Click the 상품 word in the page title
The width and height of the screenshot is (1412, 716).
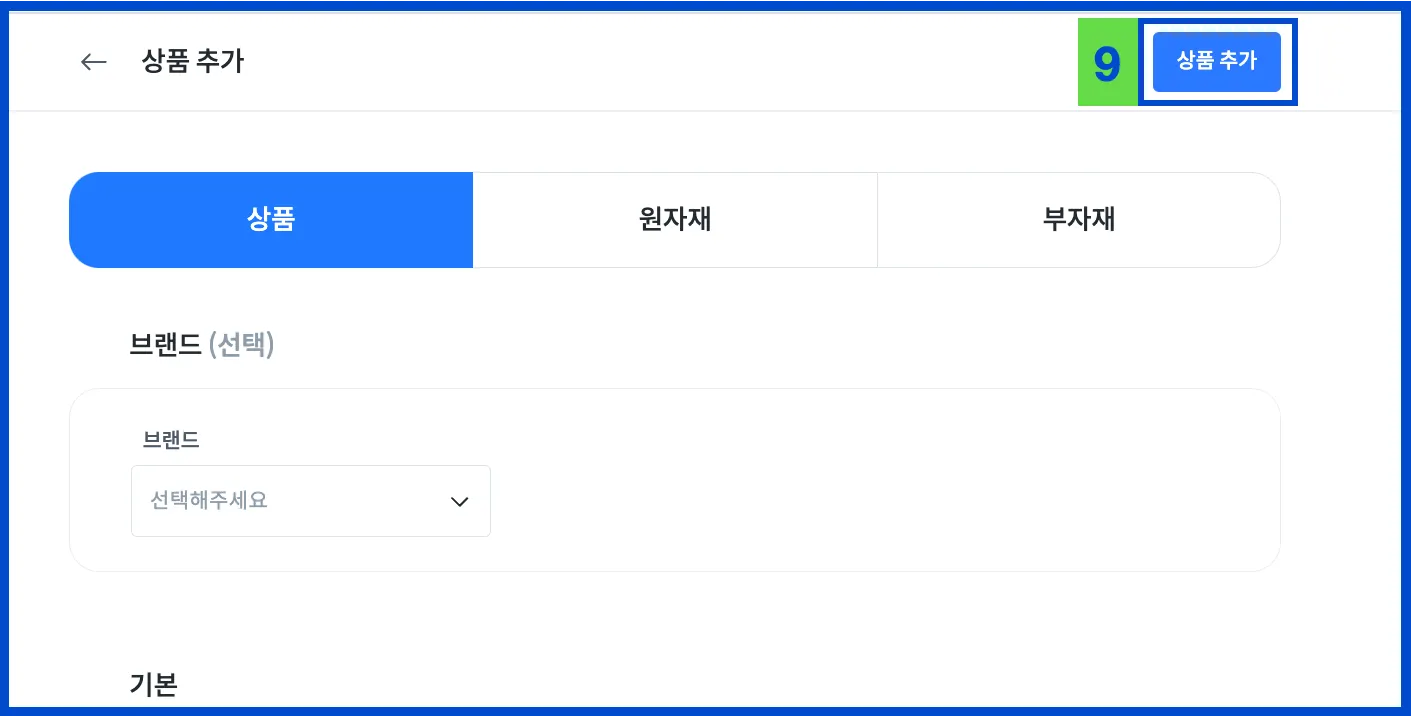(x=165, y=62)
